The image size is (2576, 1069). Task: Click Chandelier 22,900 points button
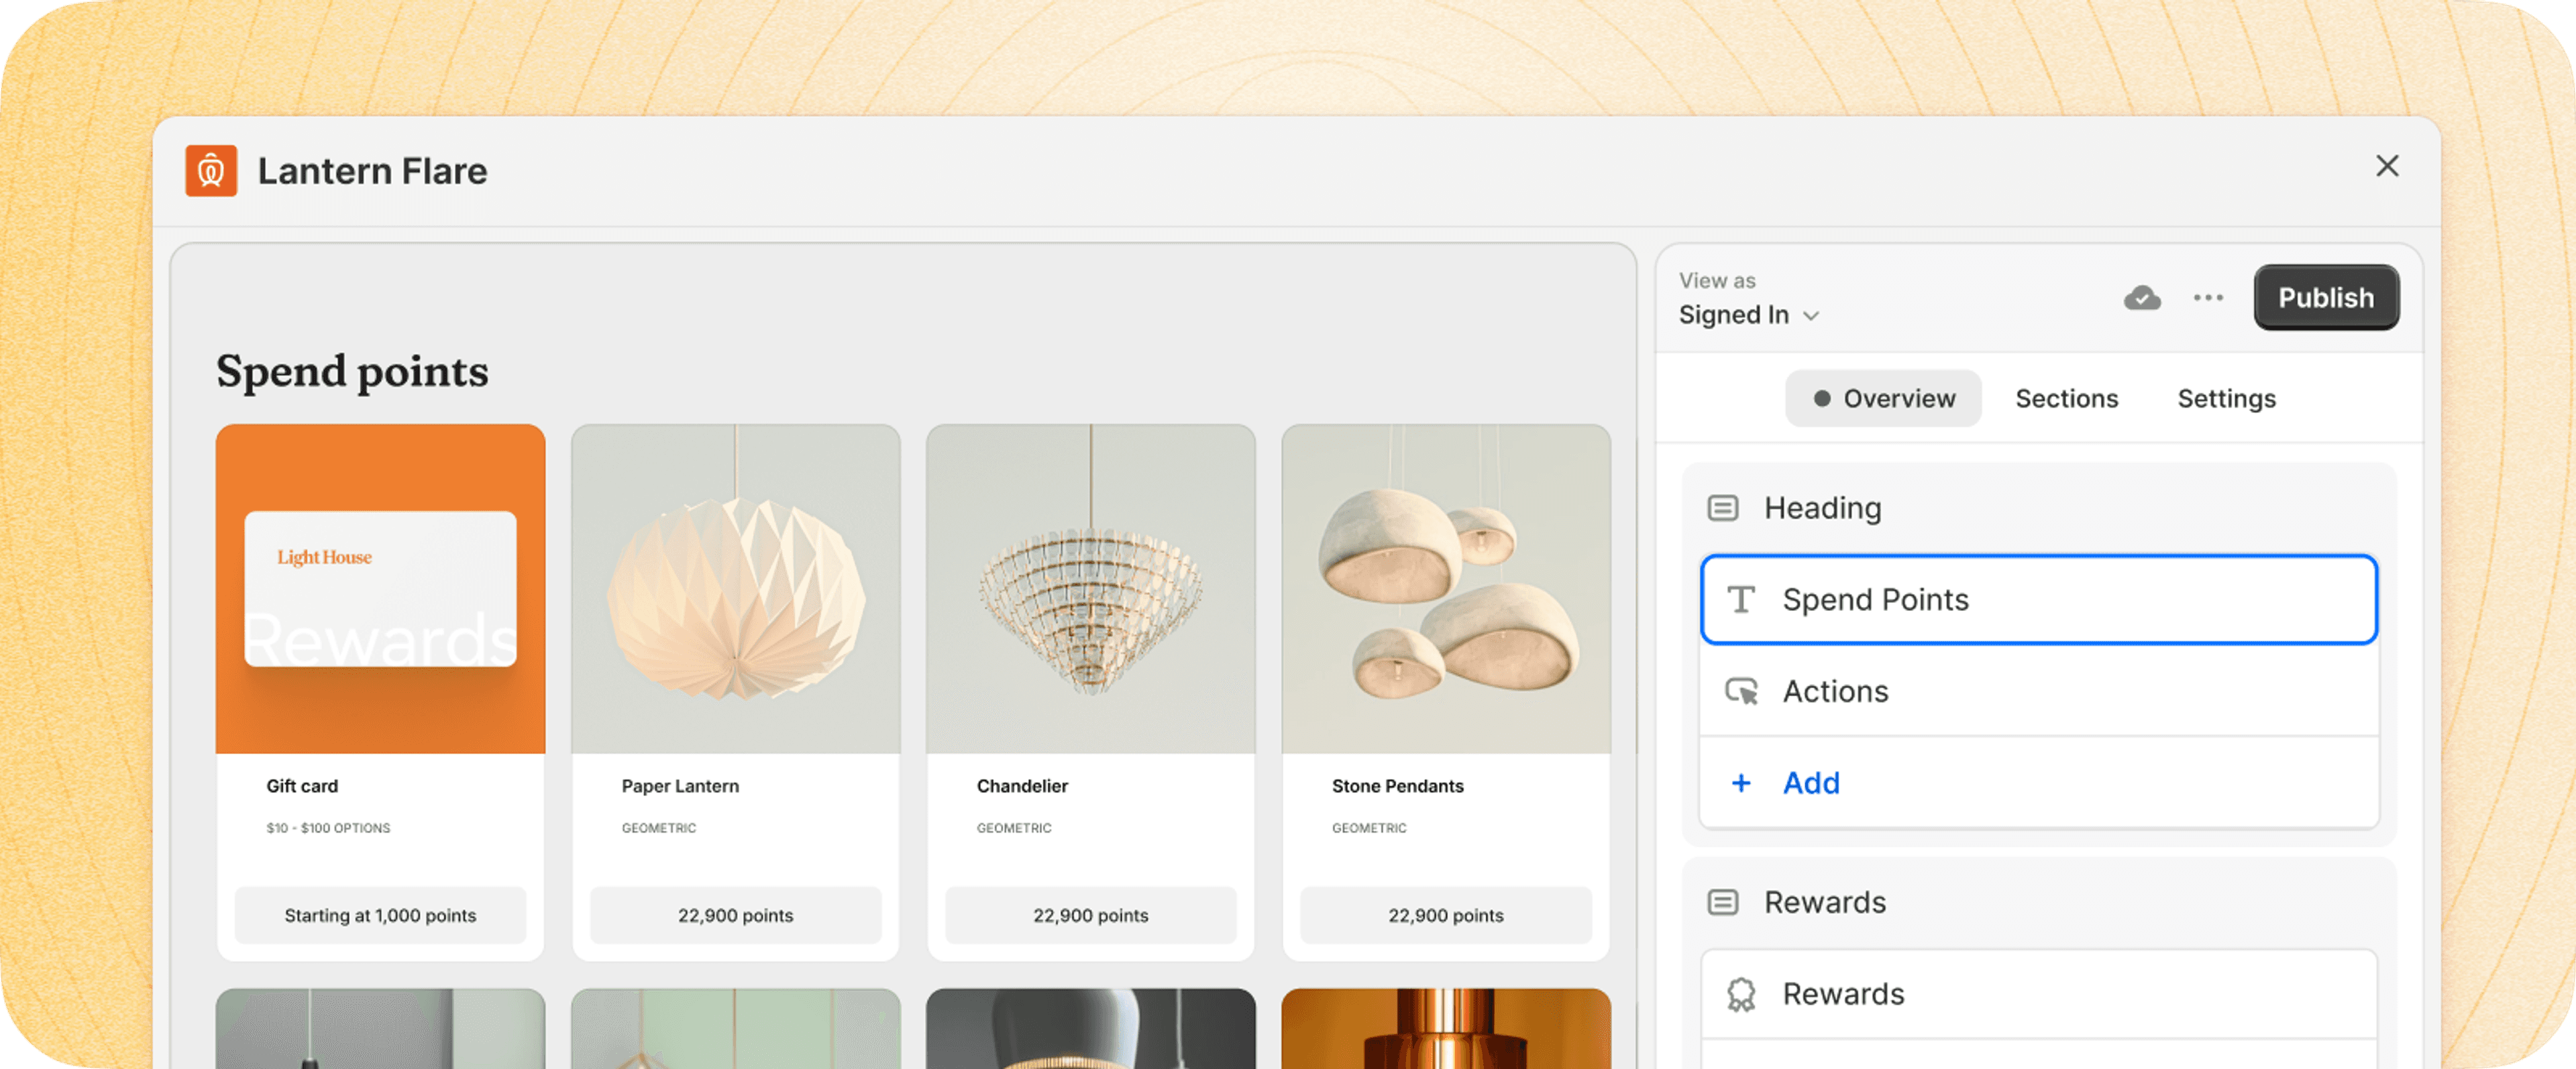pyautogui.click(x=1090, y=915)
